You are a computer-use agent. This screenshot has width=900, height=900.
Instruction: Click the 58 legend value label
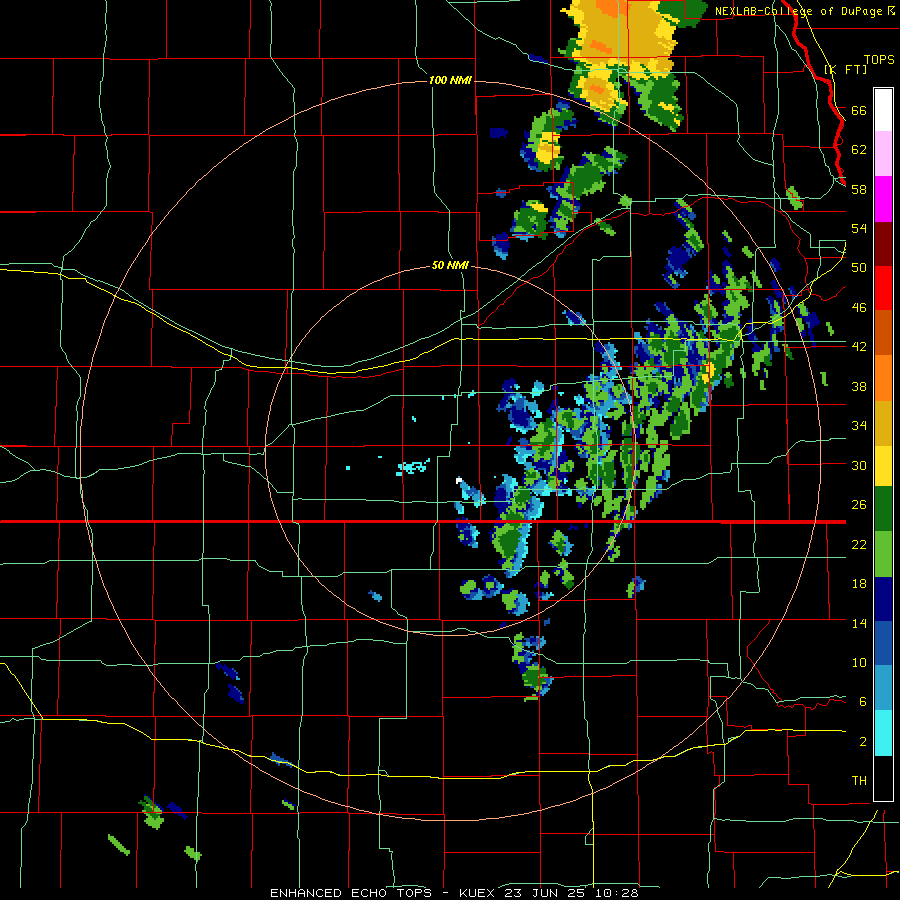[859, 189]
